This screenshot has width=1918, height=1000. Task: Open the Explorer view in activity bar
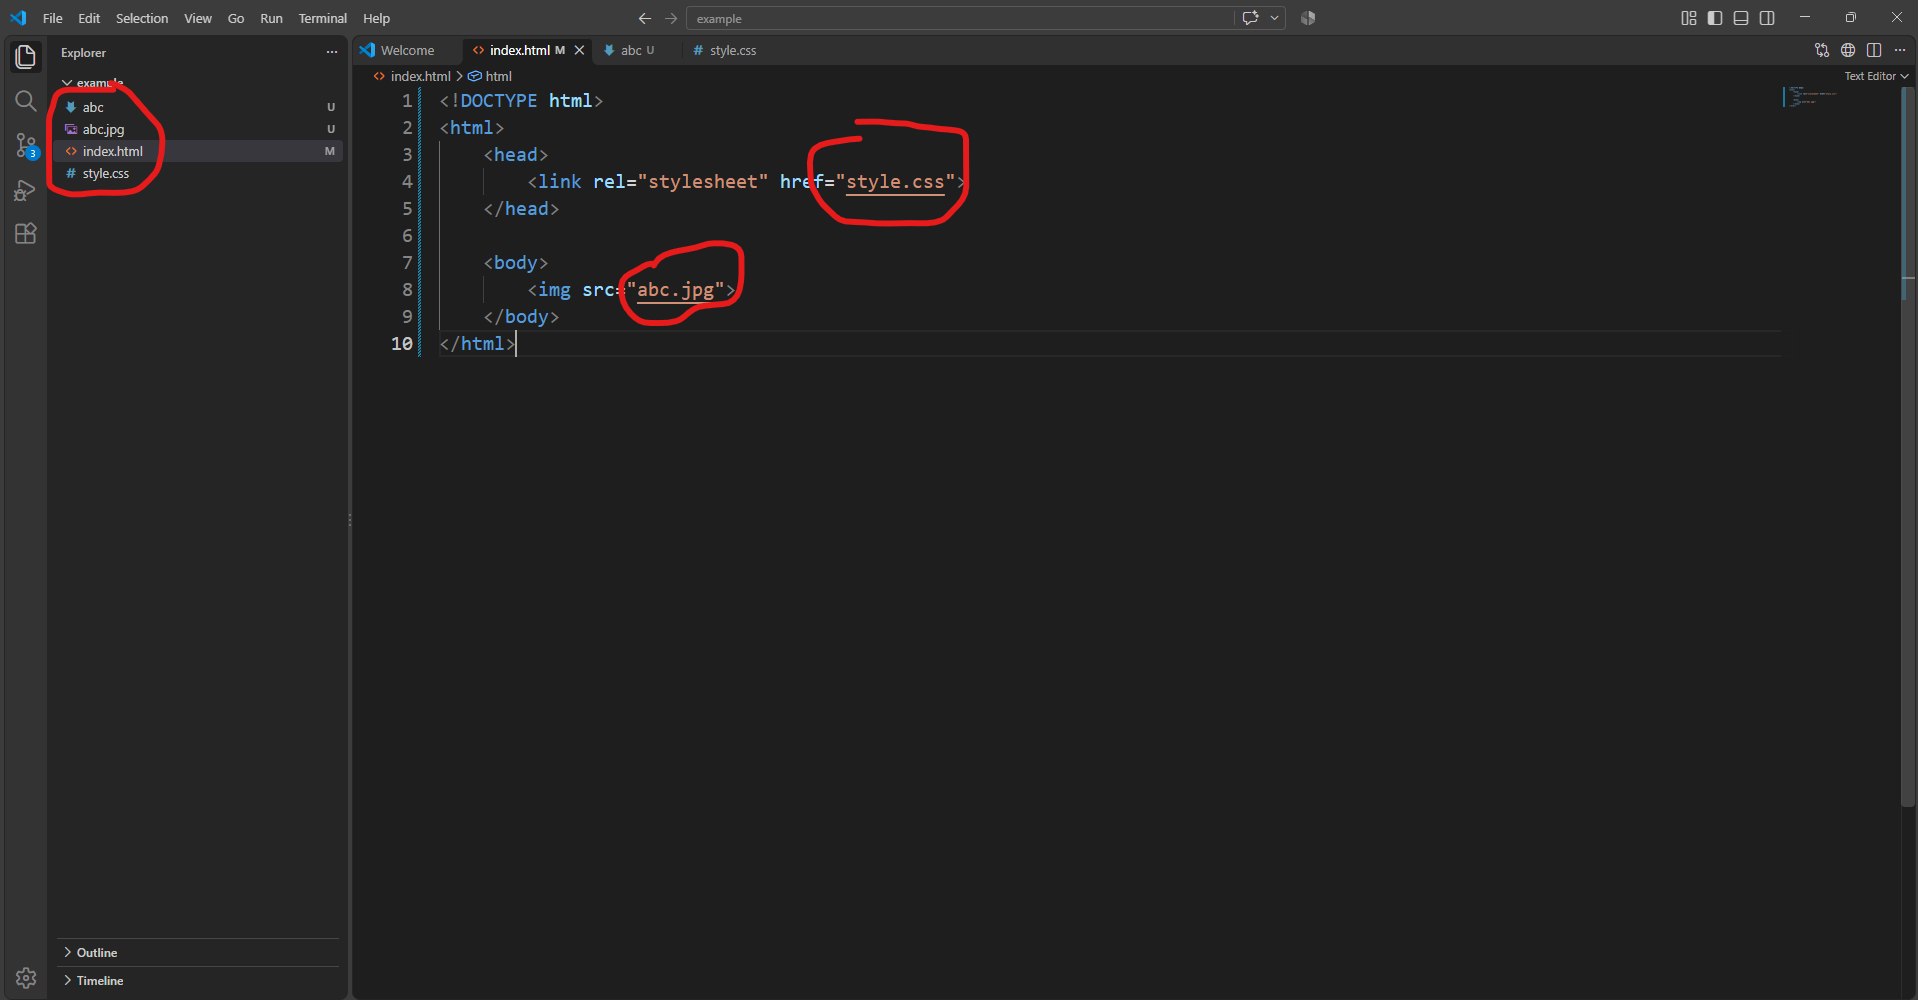click(x=26, y=57)
